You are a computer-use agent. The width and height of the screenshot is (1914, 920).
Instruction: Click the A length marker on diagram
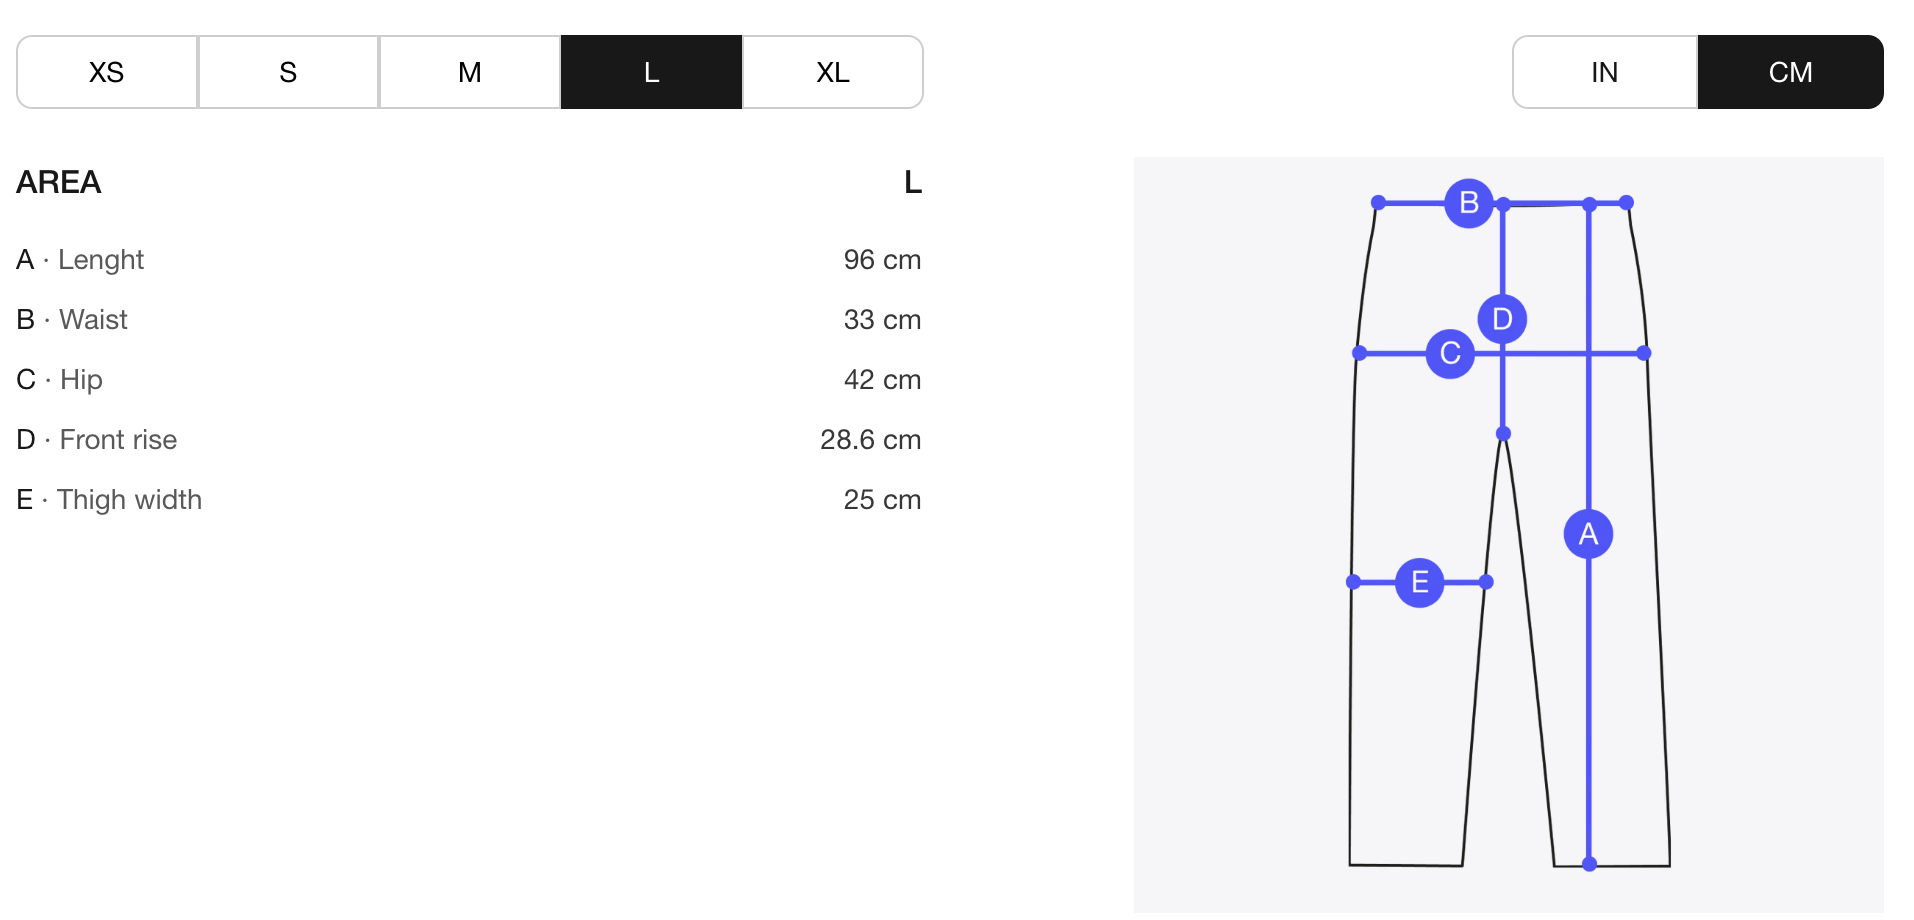pyautogui.click(x=1588, y=534)
